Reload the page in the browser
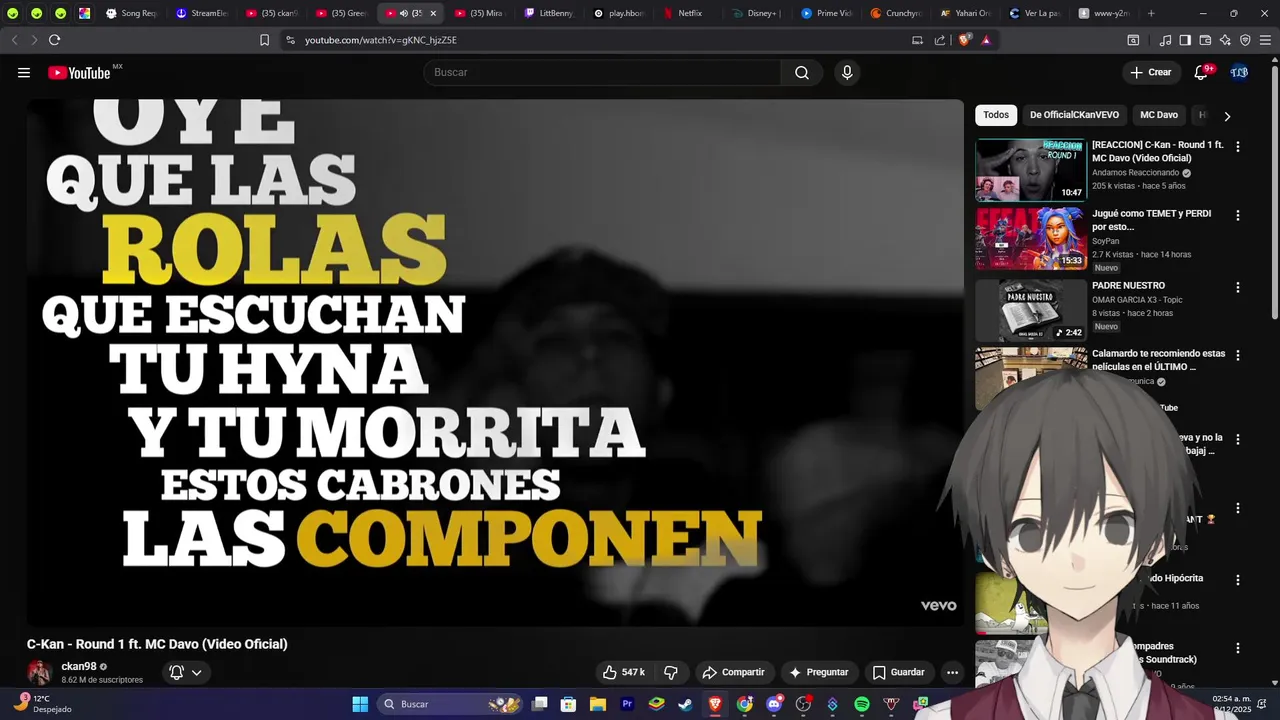Viewport: 1280px width, 720px height. 54,40
